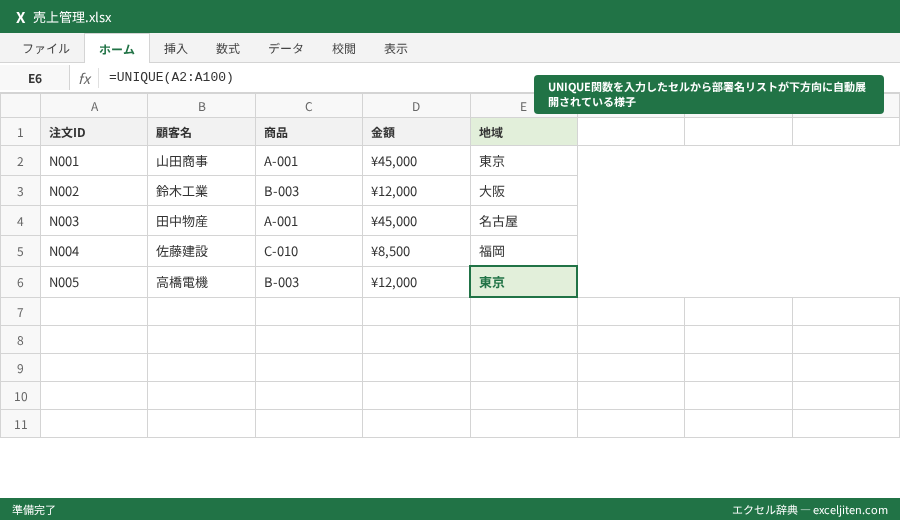Click the 大阪 region cell

523,191
